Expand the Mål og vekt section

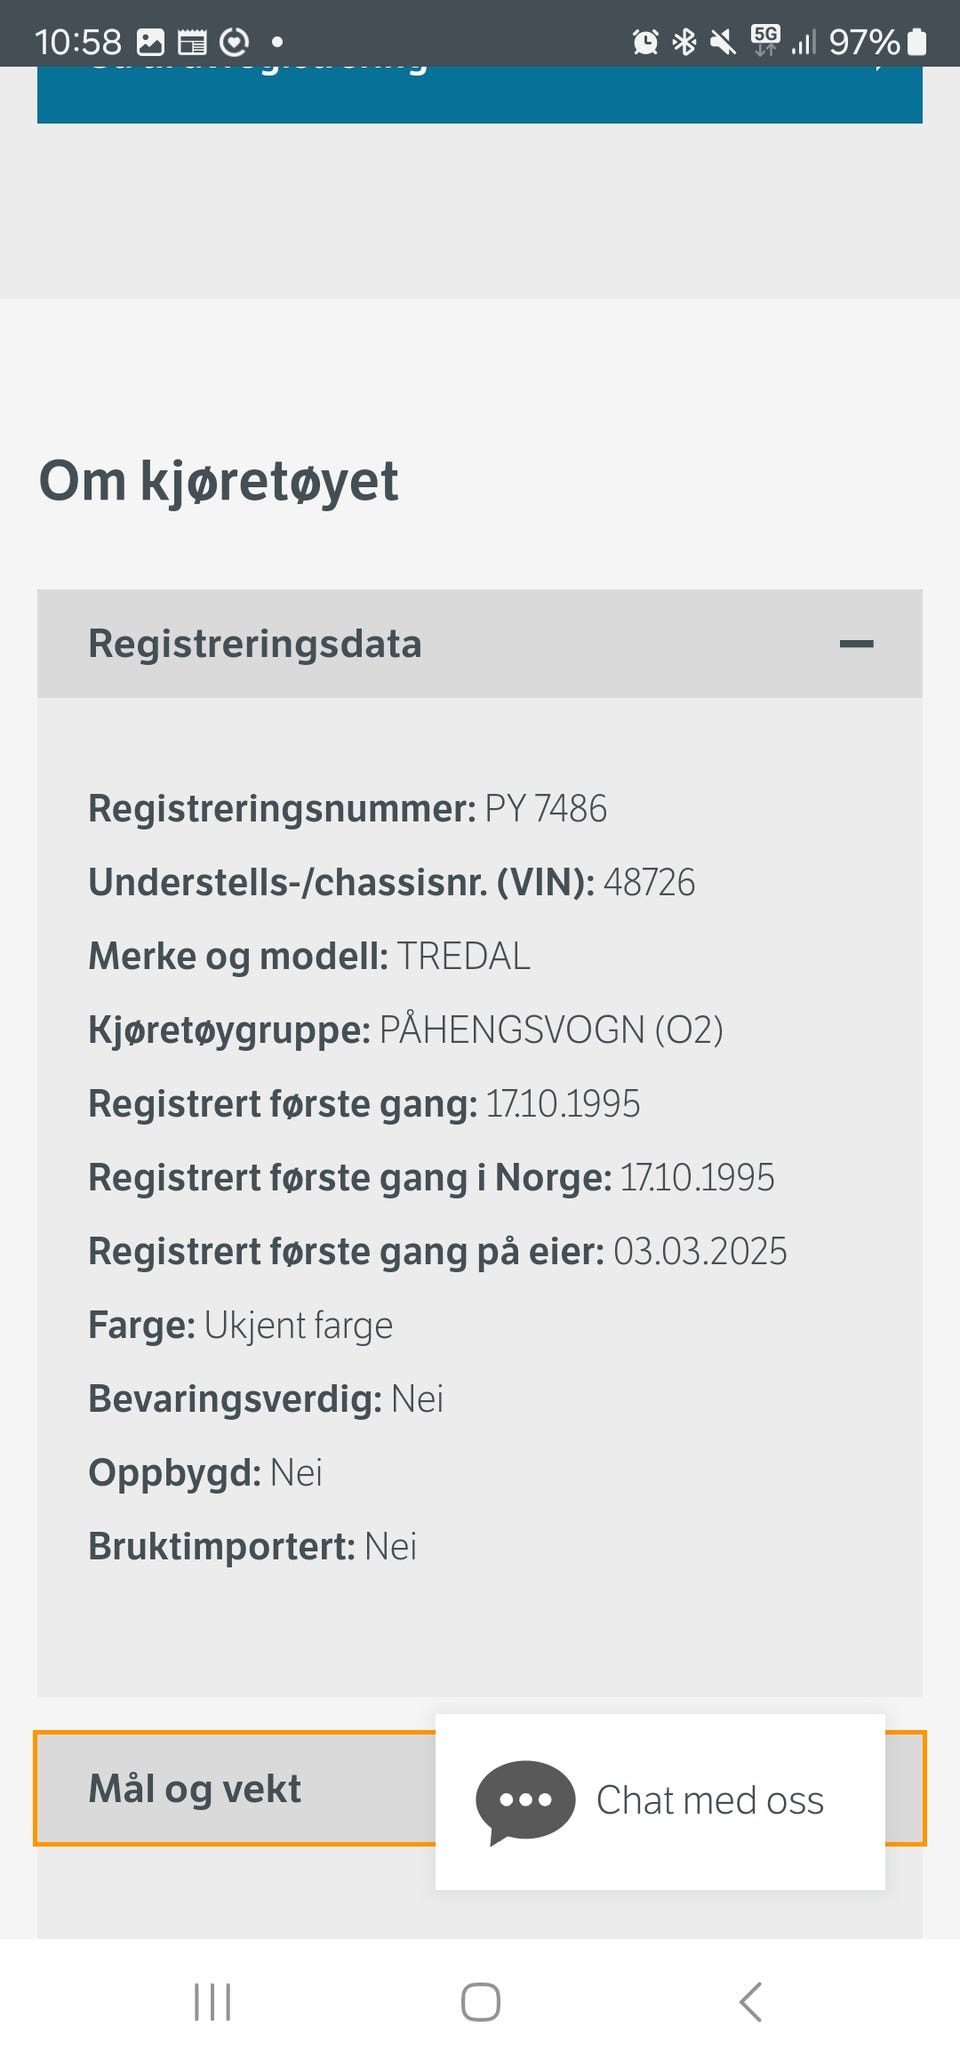[195, 1789]
